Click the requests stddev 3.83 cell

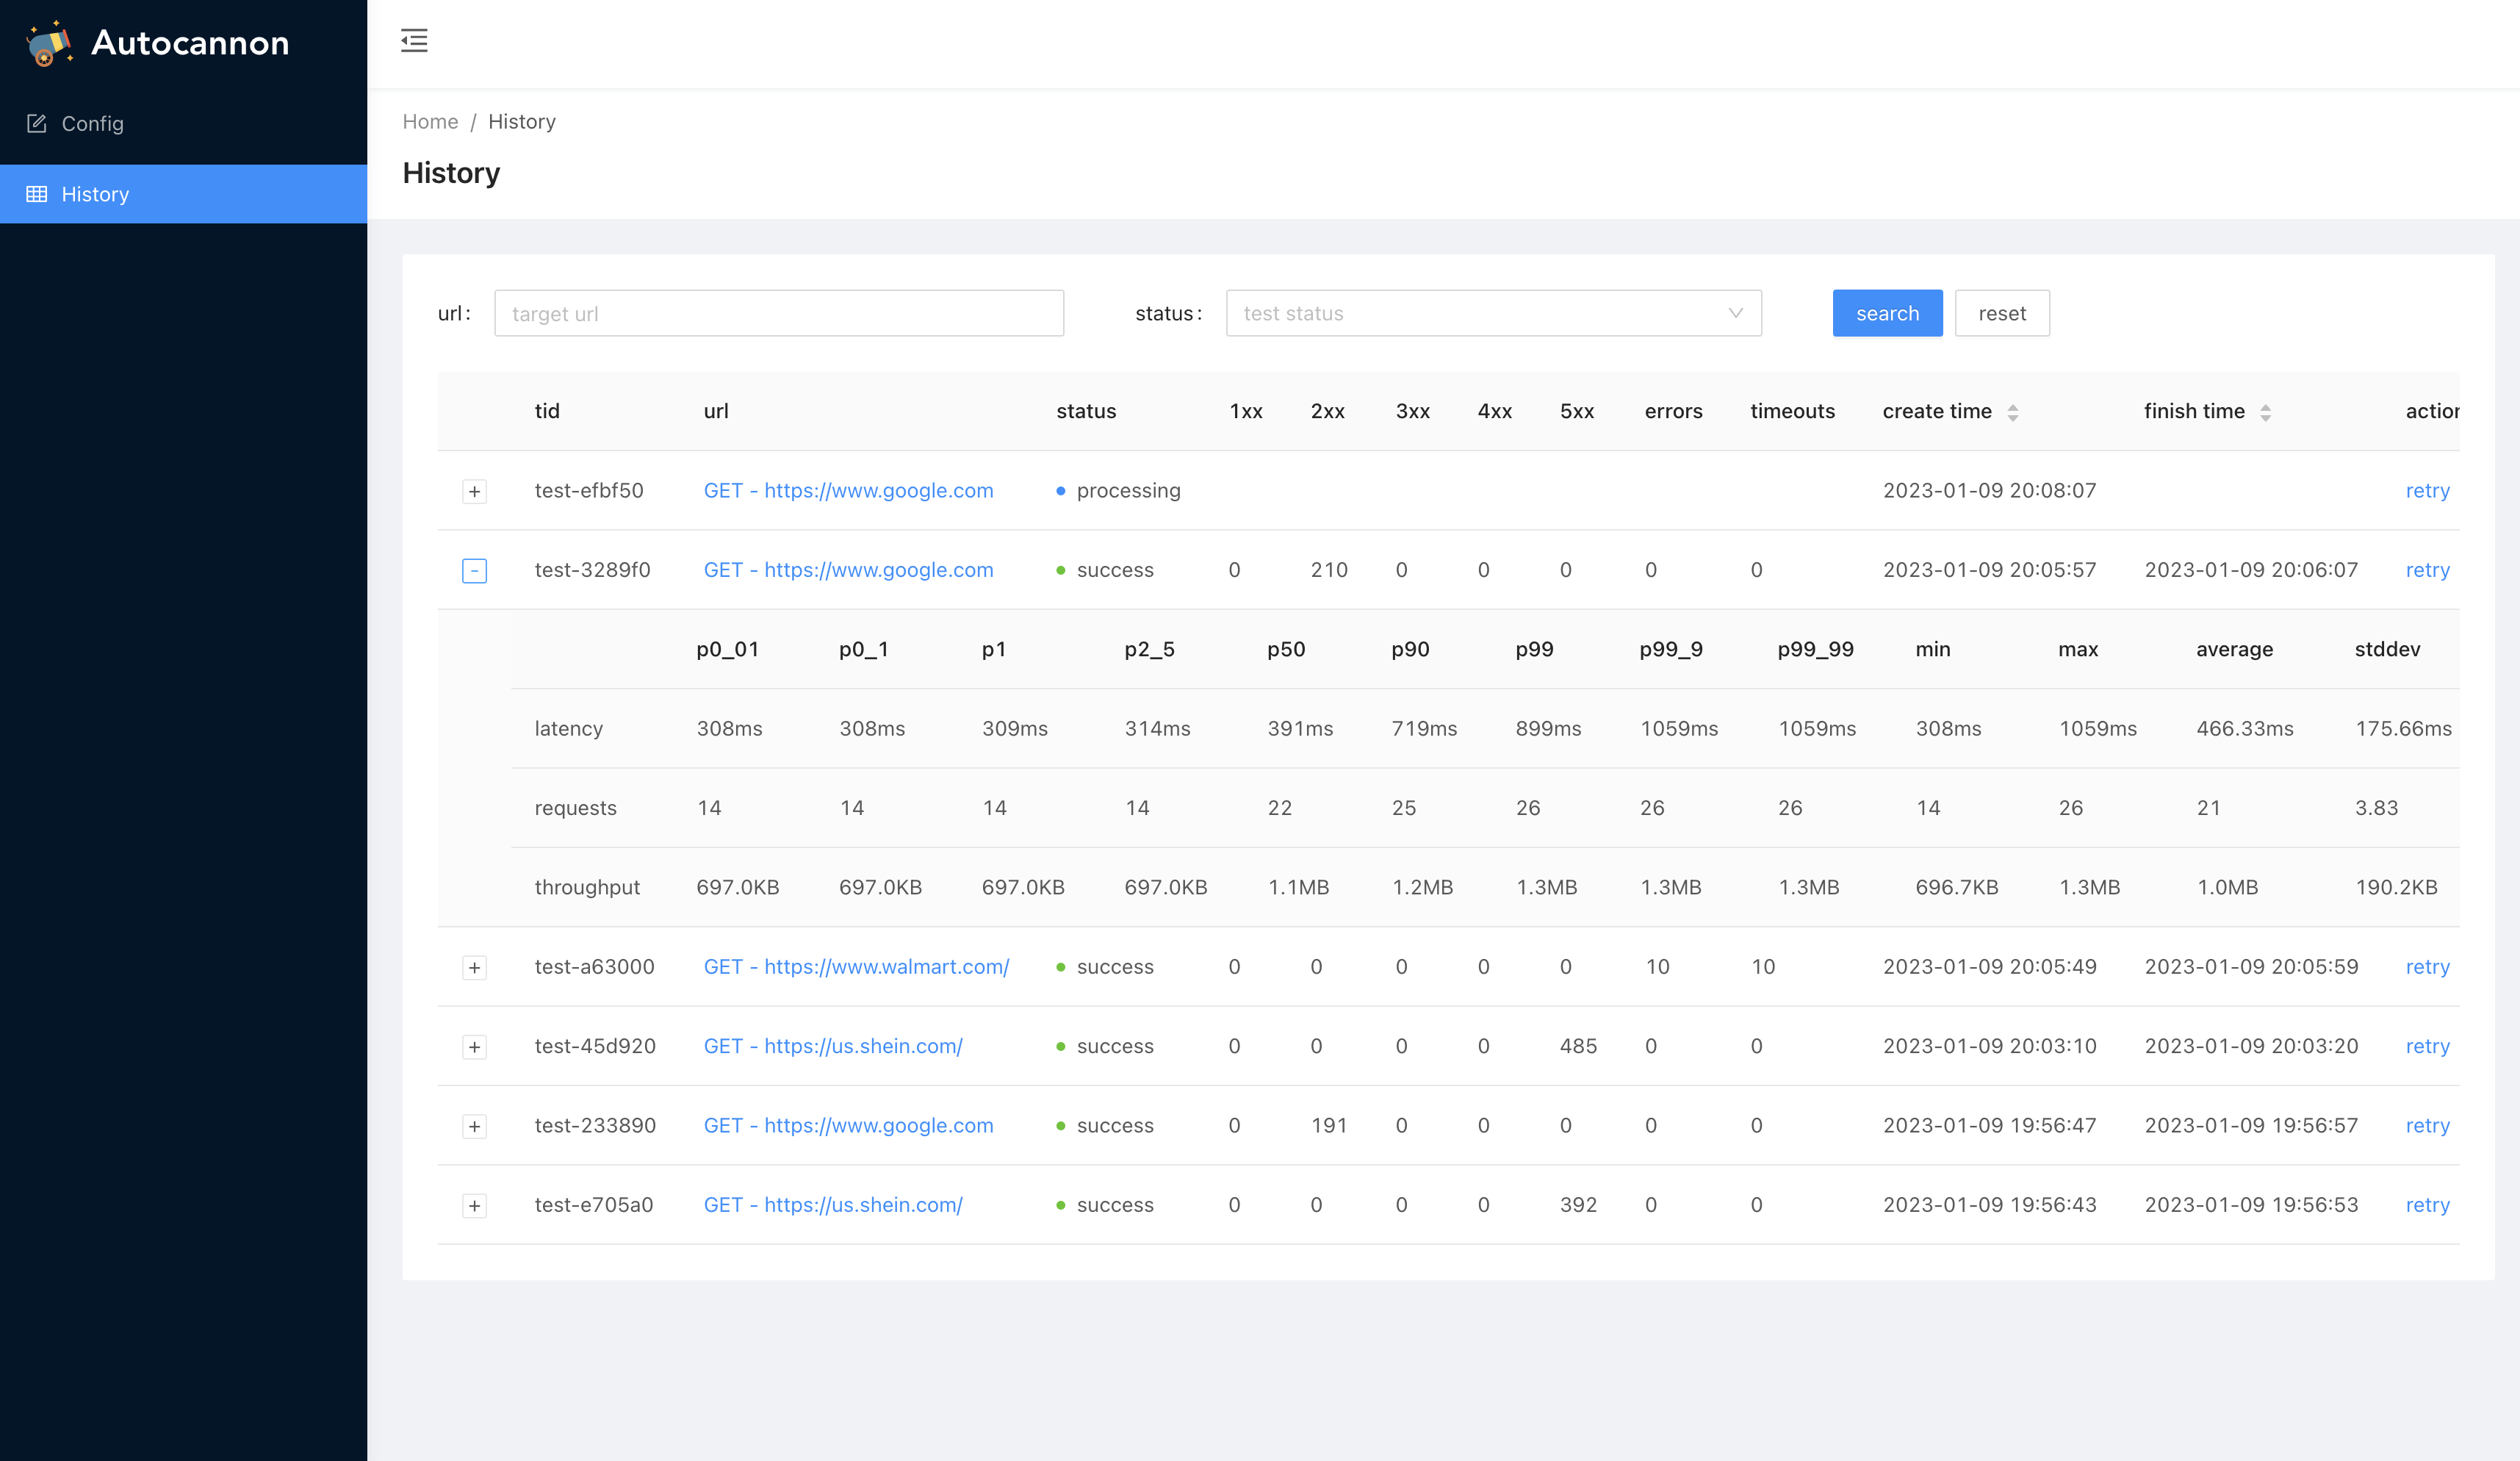pos(2376,807)
